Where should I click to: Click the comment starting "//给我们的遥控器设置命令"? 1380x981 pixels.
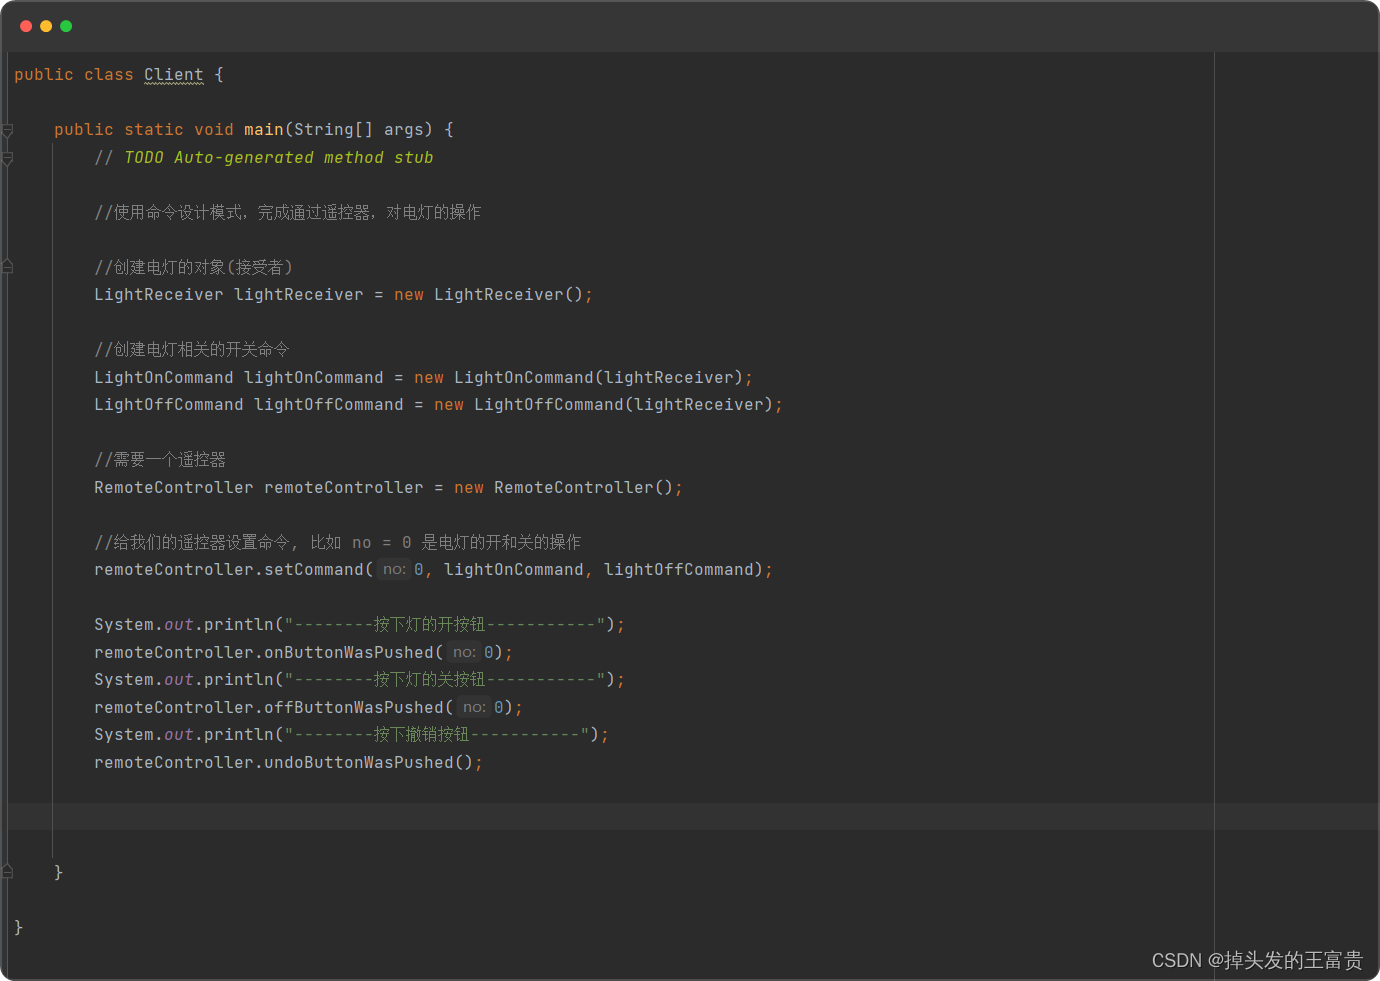338,542
